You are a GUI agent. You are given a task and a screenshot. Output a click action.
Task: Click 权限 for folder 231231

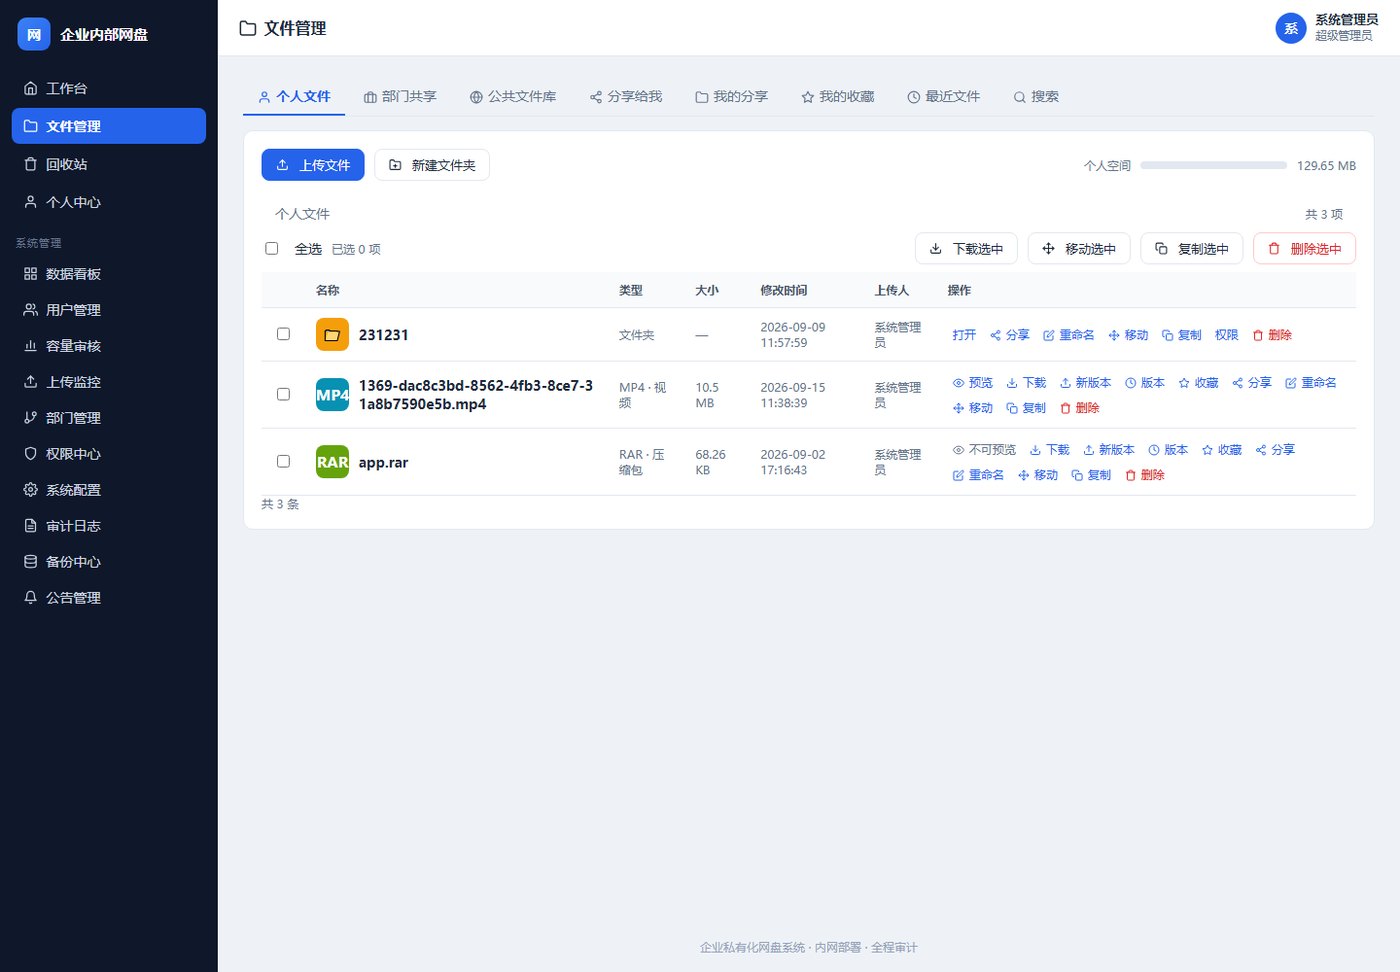(1227, 335)
